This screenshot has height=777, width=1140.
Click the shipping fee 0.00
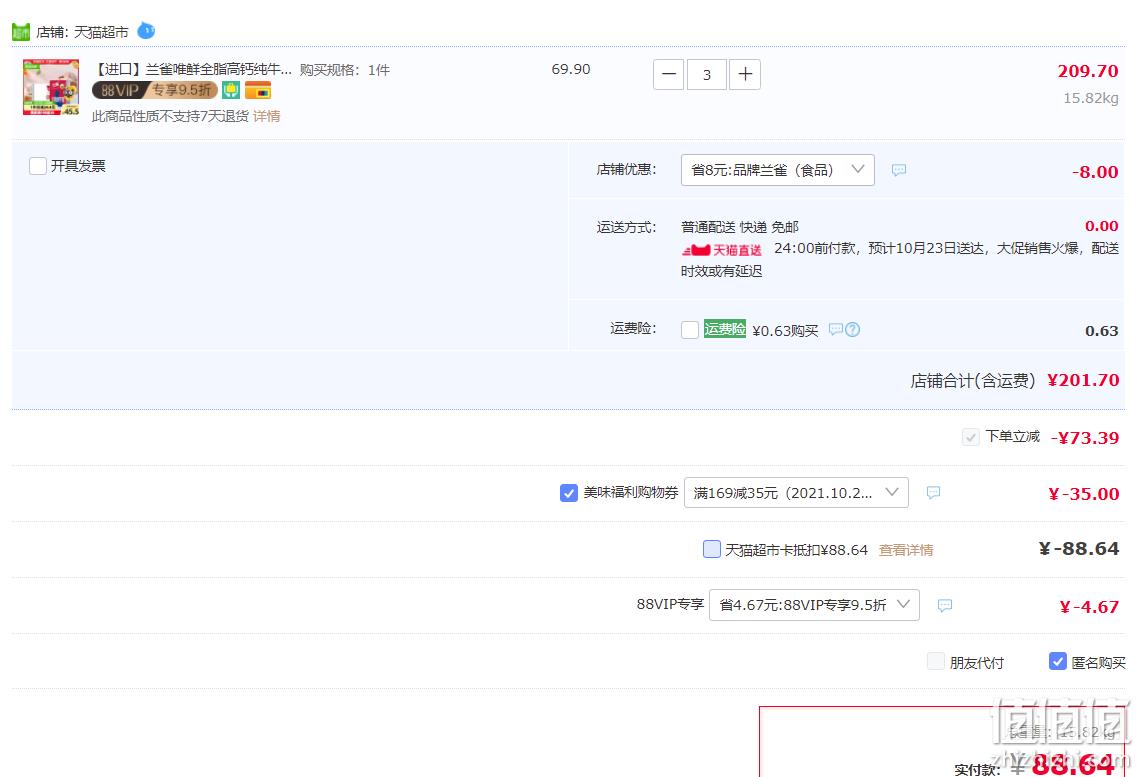[1101, 226]
